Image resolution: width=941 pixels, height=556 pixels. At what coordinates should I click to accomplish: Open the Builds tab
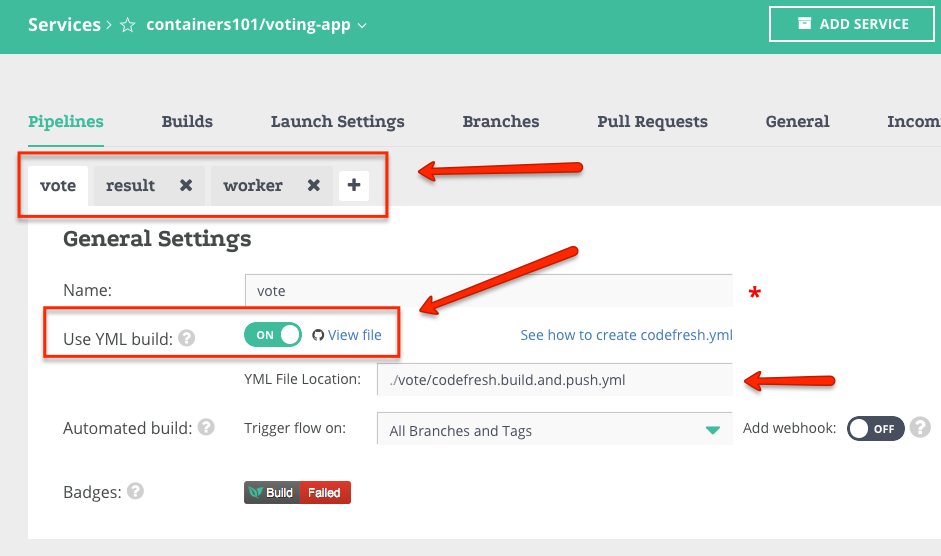click(x=187, y=121)
